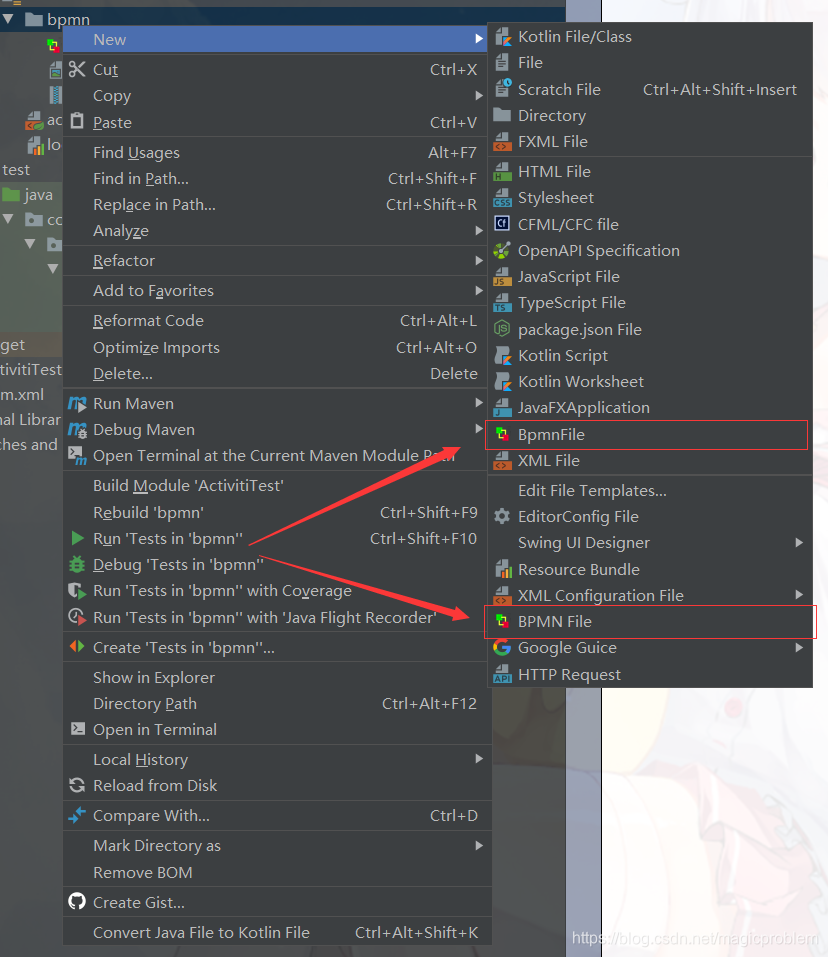Image resolution: width=828 pixels, height=957 pixels.
Task: Click the HTTP Request API icon
Action: tap(502, 674)
